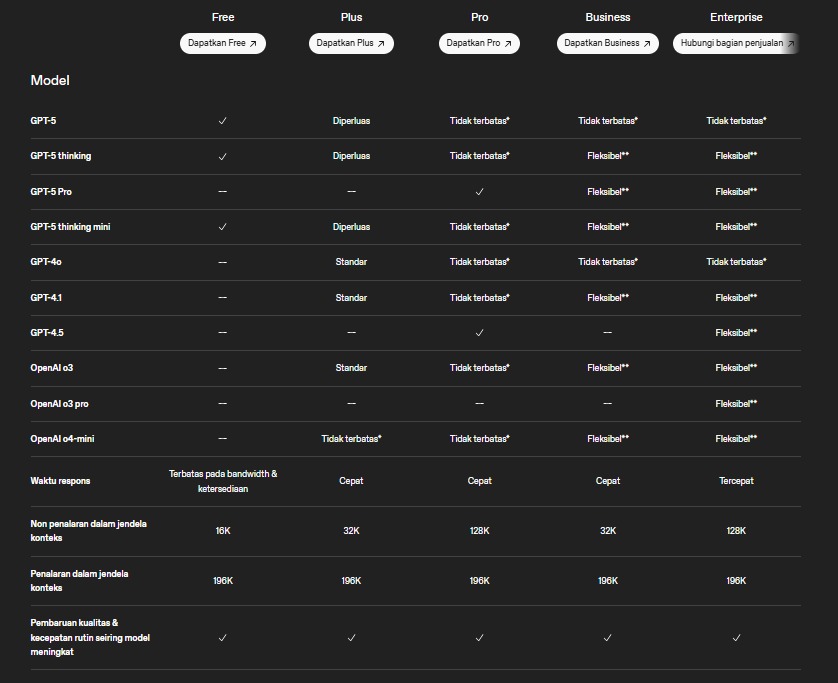Select the Plus column heading
Screen dimensions: 838x683
(351, 17)
